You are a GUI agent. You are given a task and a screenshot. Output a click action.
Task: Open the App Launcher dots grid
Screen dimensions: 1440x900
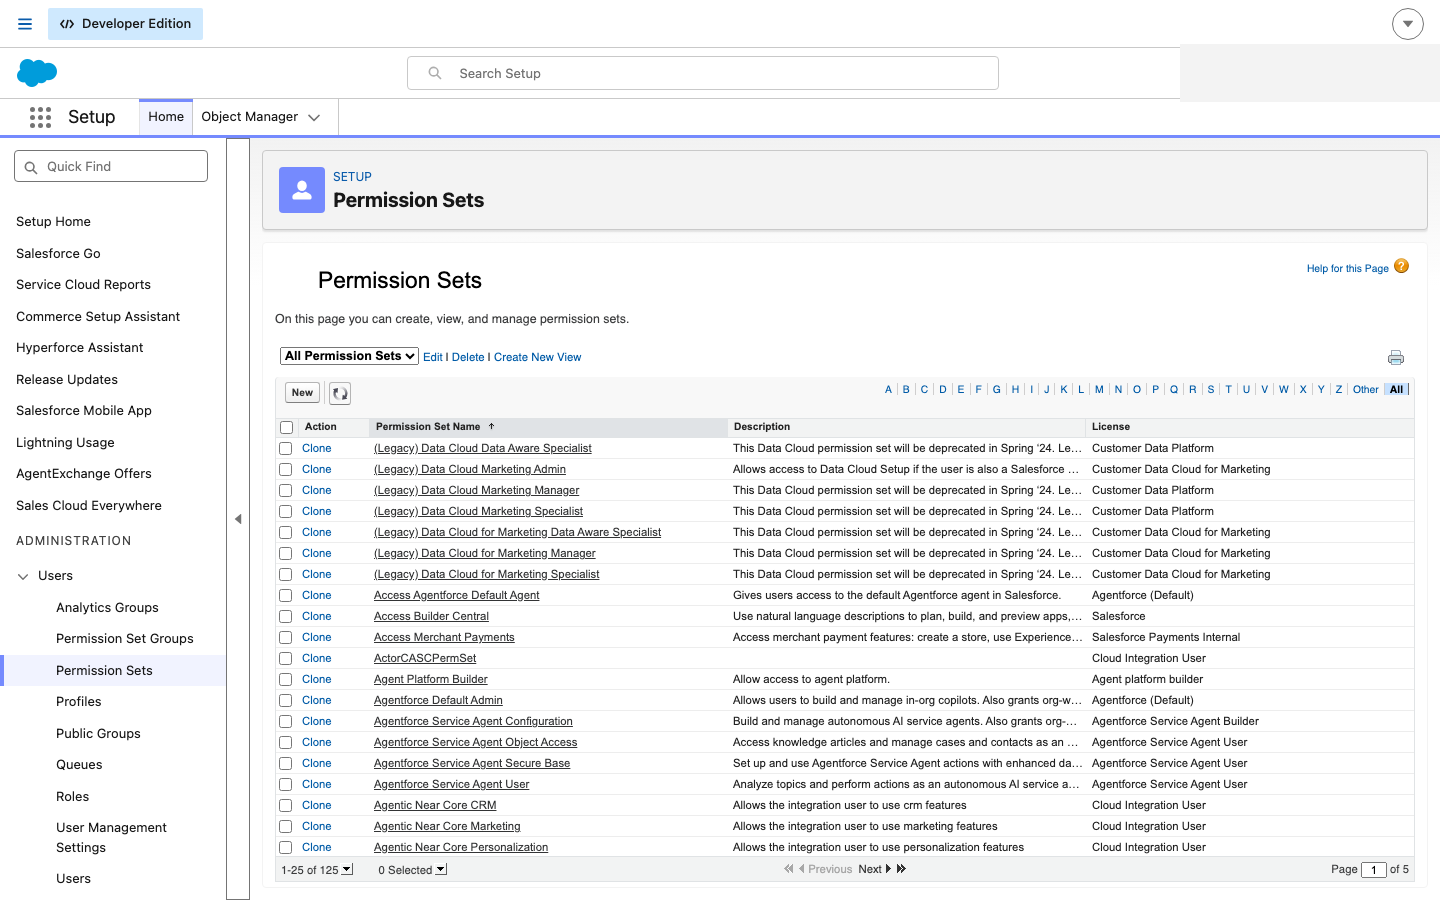40,117
